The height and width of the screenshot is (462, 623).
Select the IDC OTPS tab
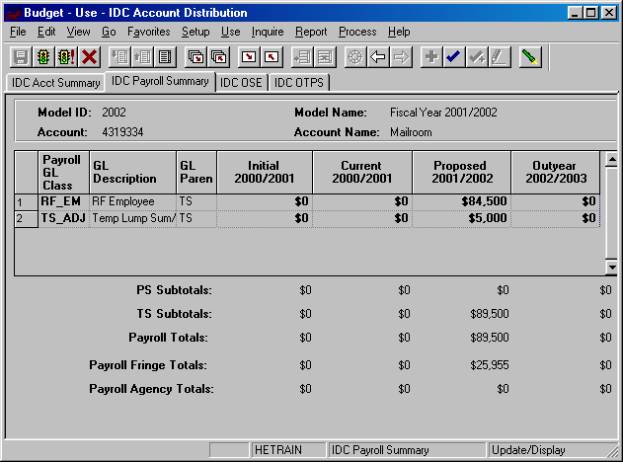[299, 82]
